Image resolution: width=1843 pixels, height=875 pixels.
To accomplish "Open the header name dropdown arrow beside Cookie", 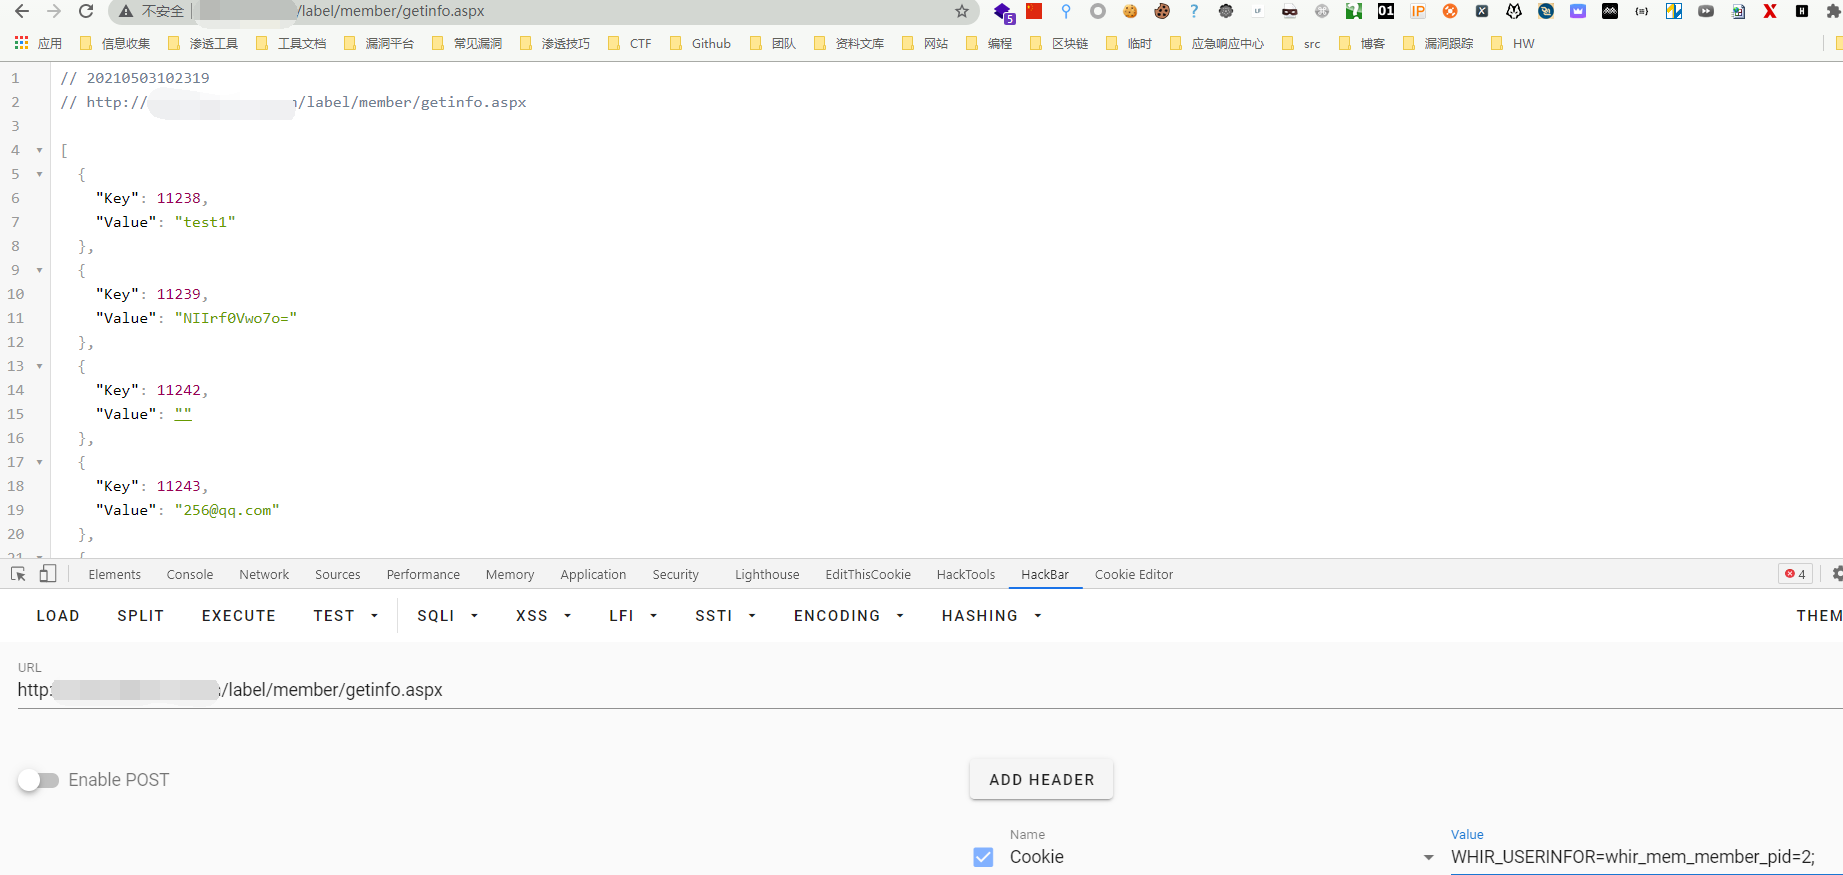I will point(1428,857).
